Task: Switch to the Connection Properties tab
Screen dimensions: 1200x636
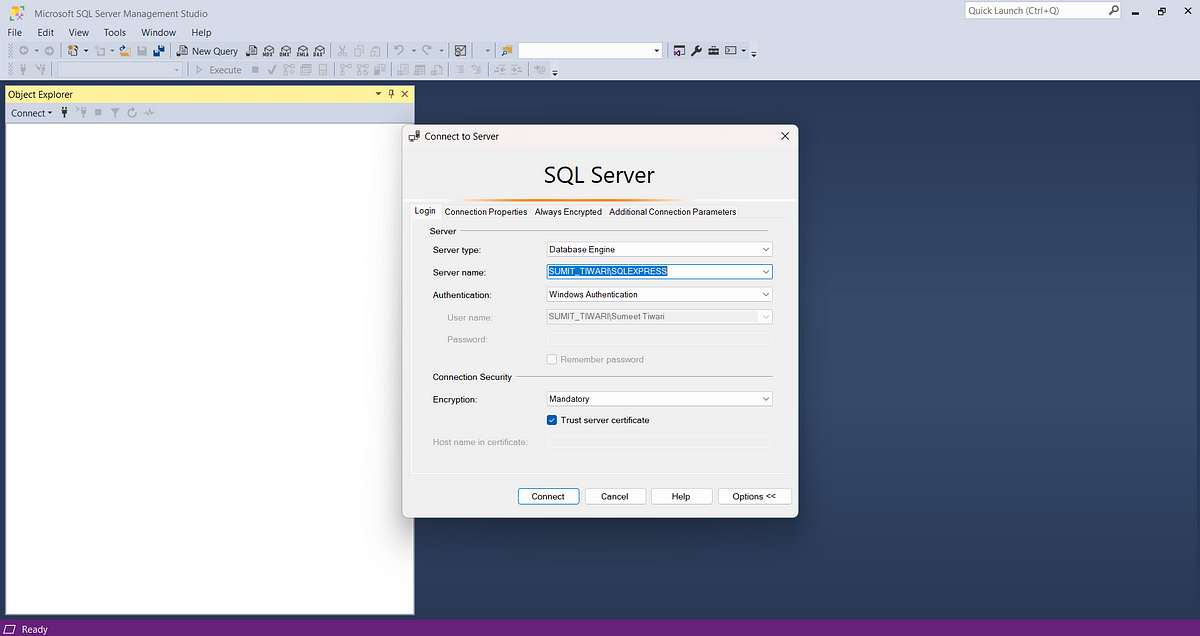Action: [x=486, y=212]
